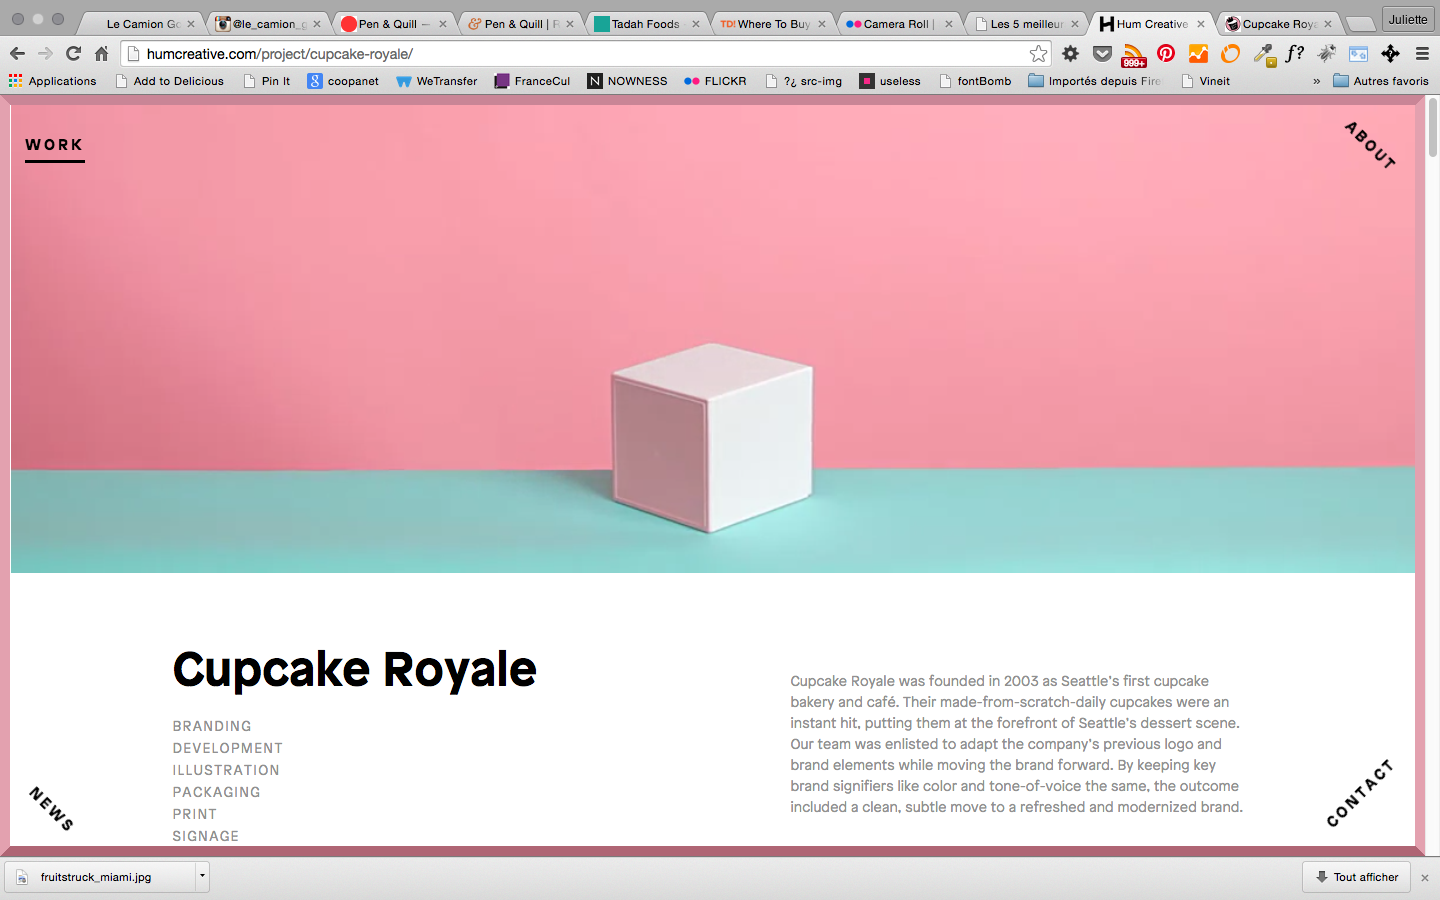Open the FranceCul bookmark
The width and height of the screenshot is (1440, 900).
click(x=532, y=81)
